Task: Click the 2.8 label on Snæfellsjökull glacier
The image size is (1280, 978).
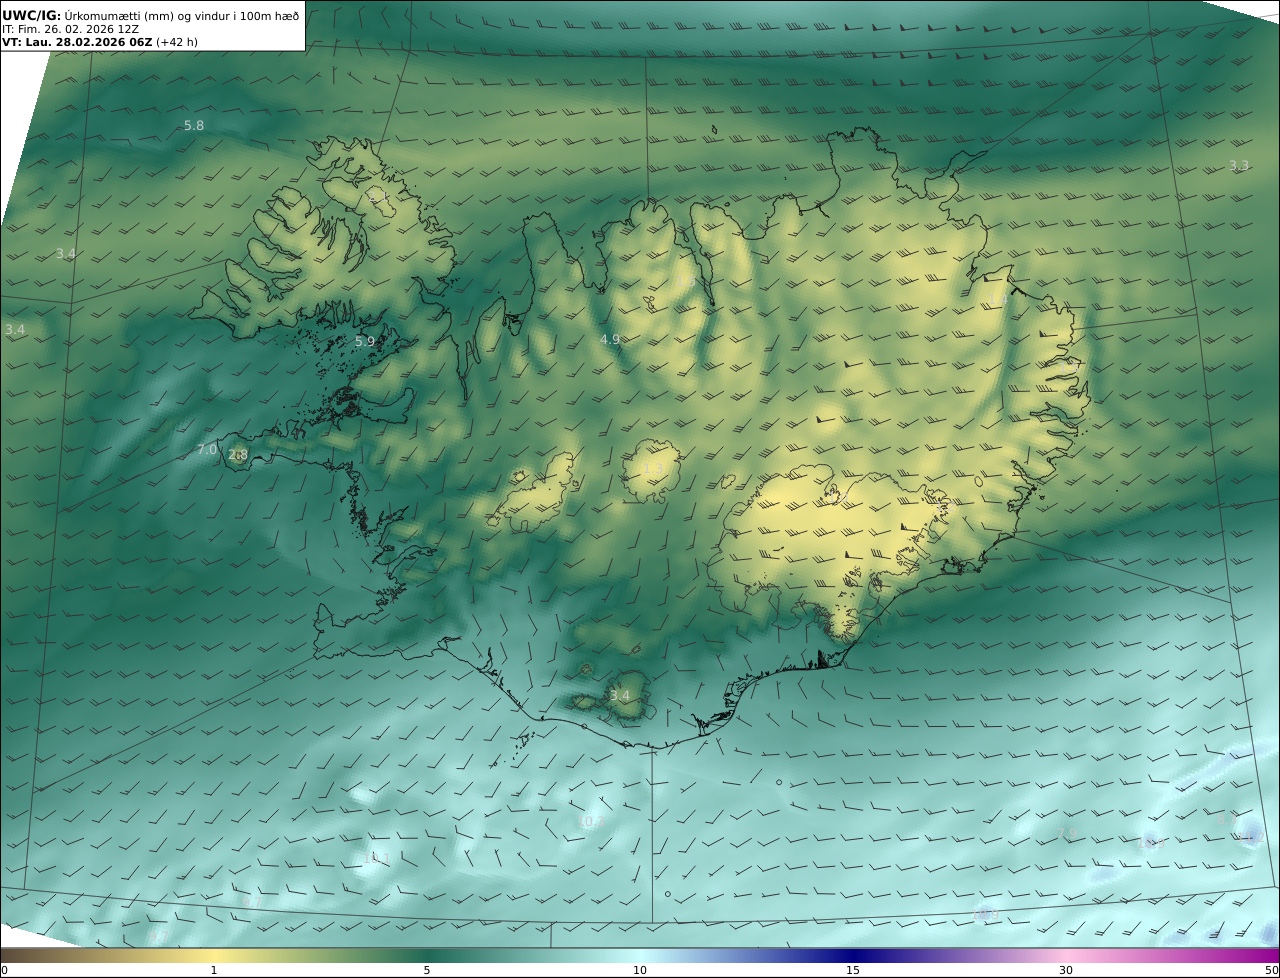Action: click(237, 455)
